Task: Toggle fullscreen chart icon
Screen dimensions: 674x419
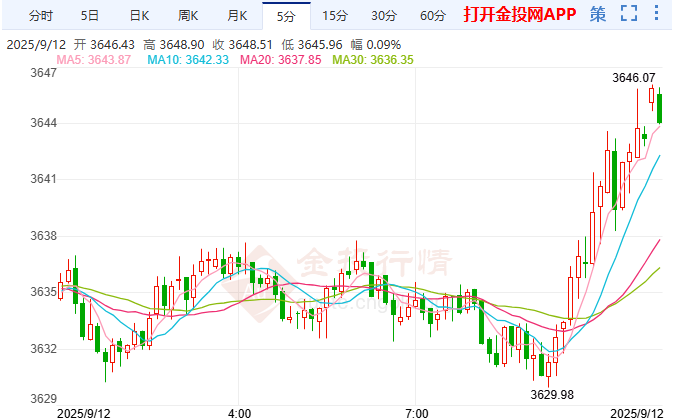Action: click(629, 13)
